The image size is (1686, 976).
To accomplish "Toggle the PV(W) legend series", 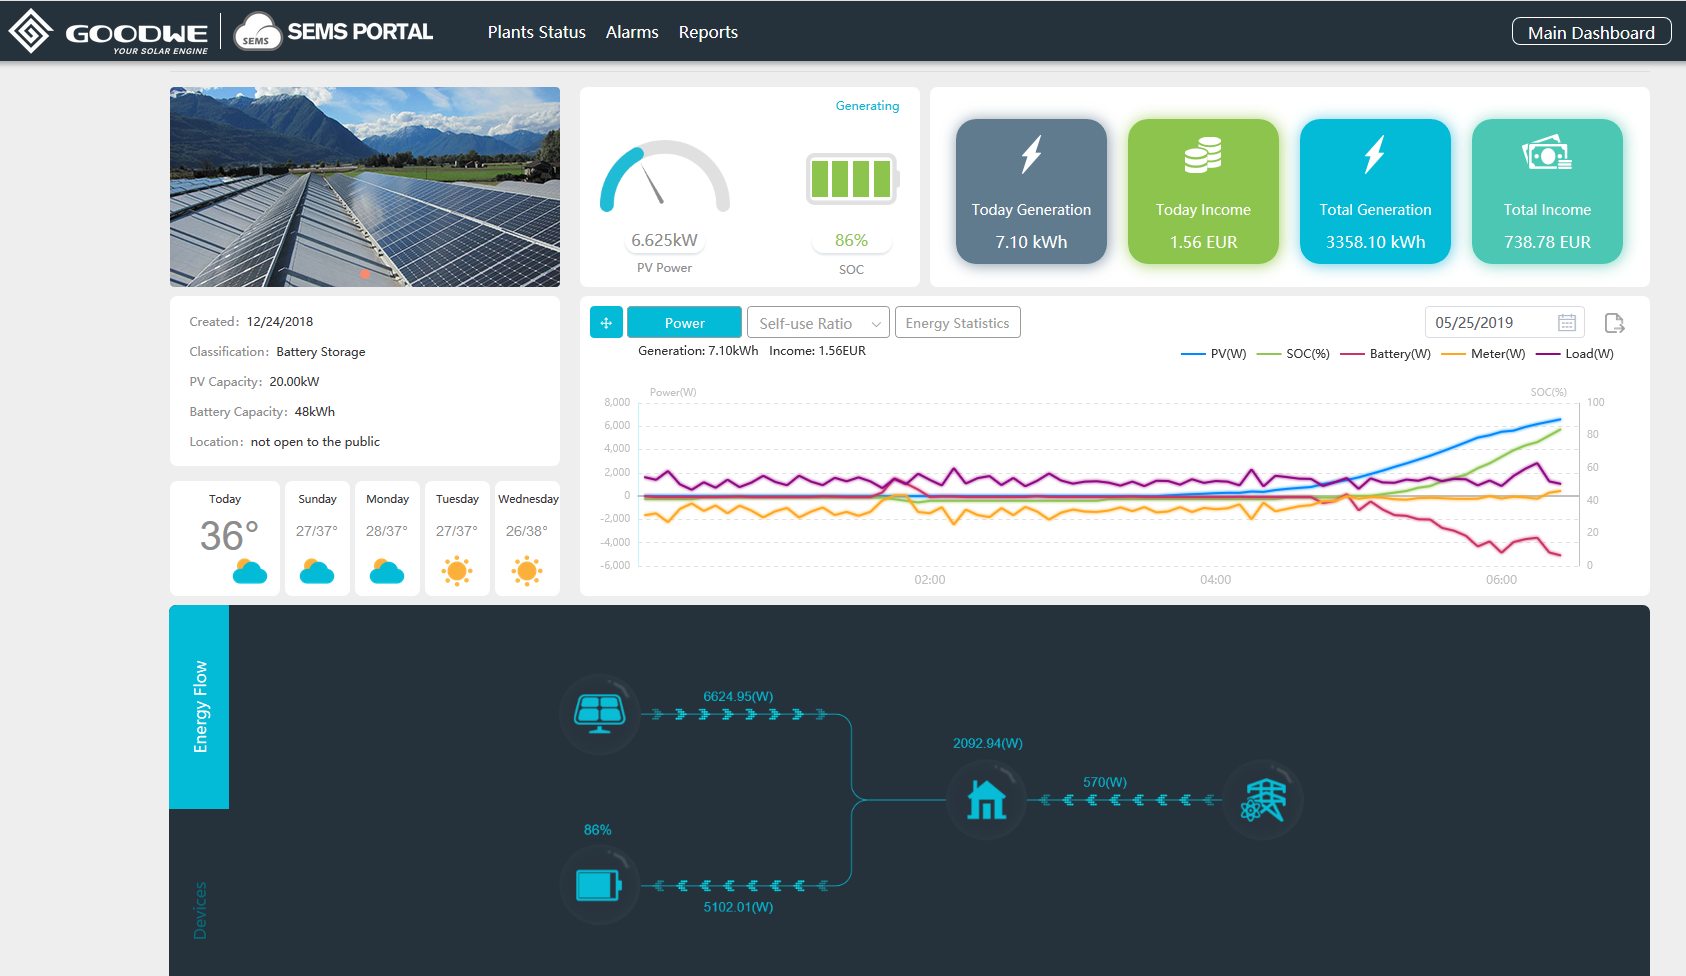I will [1214, 354].
